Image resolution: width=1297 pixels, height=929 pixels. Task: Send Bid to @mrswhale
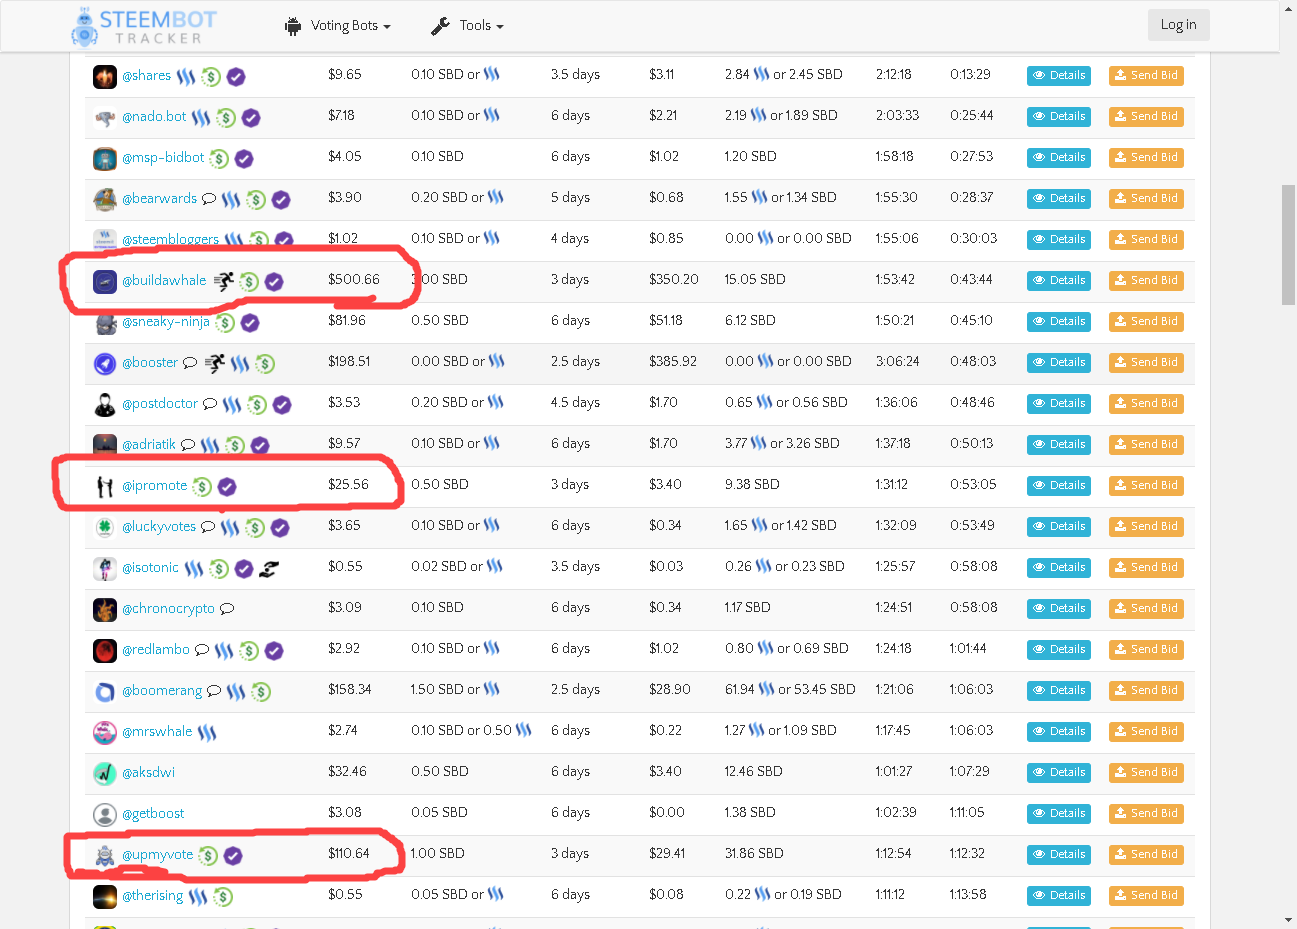tap(1146, 732)
